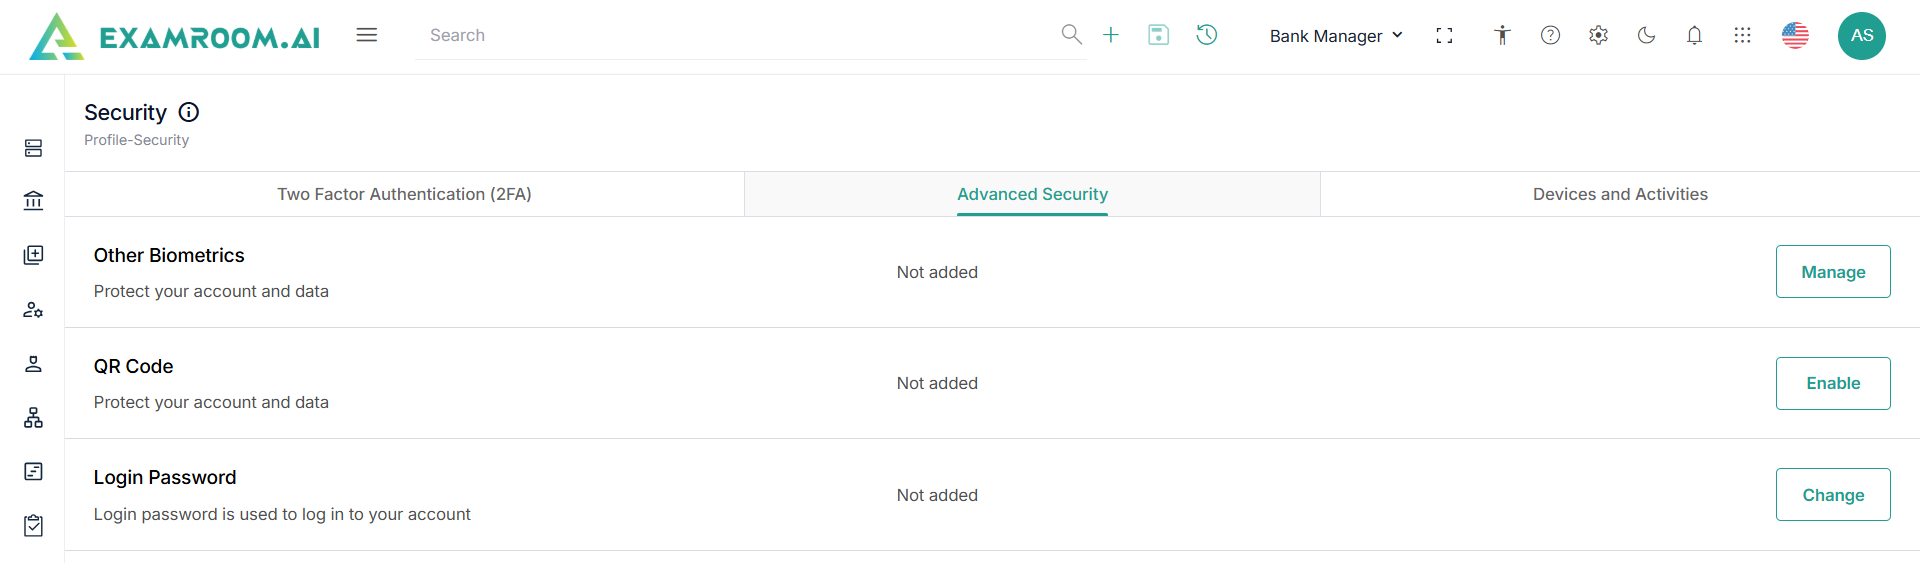Toggle dark mode moon icon

coord(1646,36)
